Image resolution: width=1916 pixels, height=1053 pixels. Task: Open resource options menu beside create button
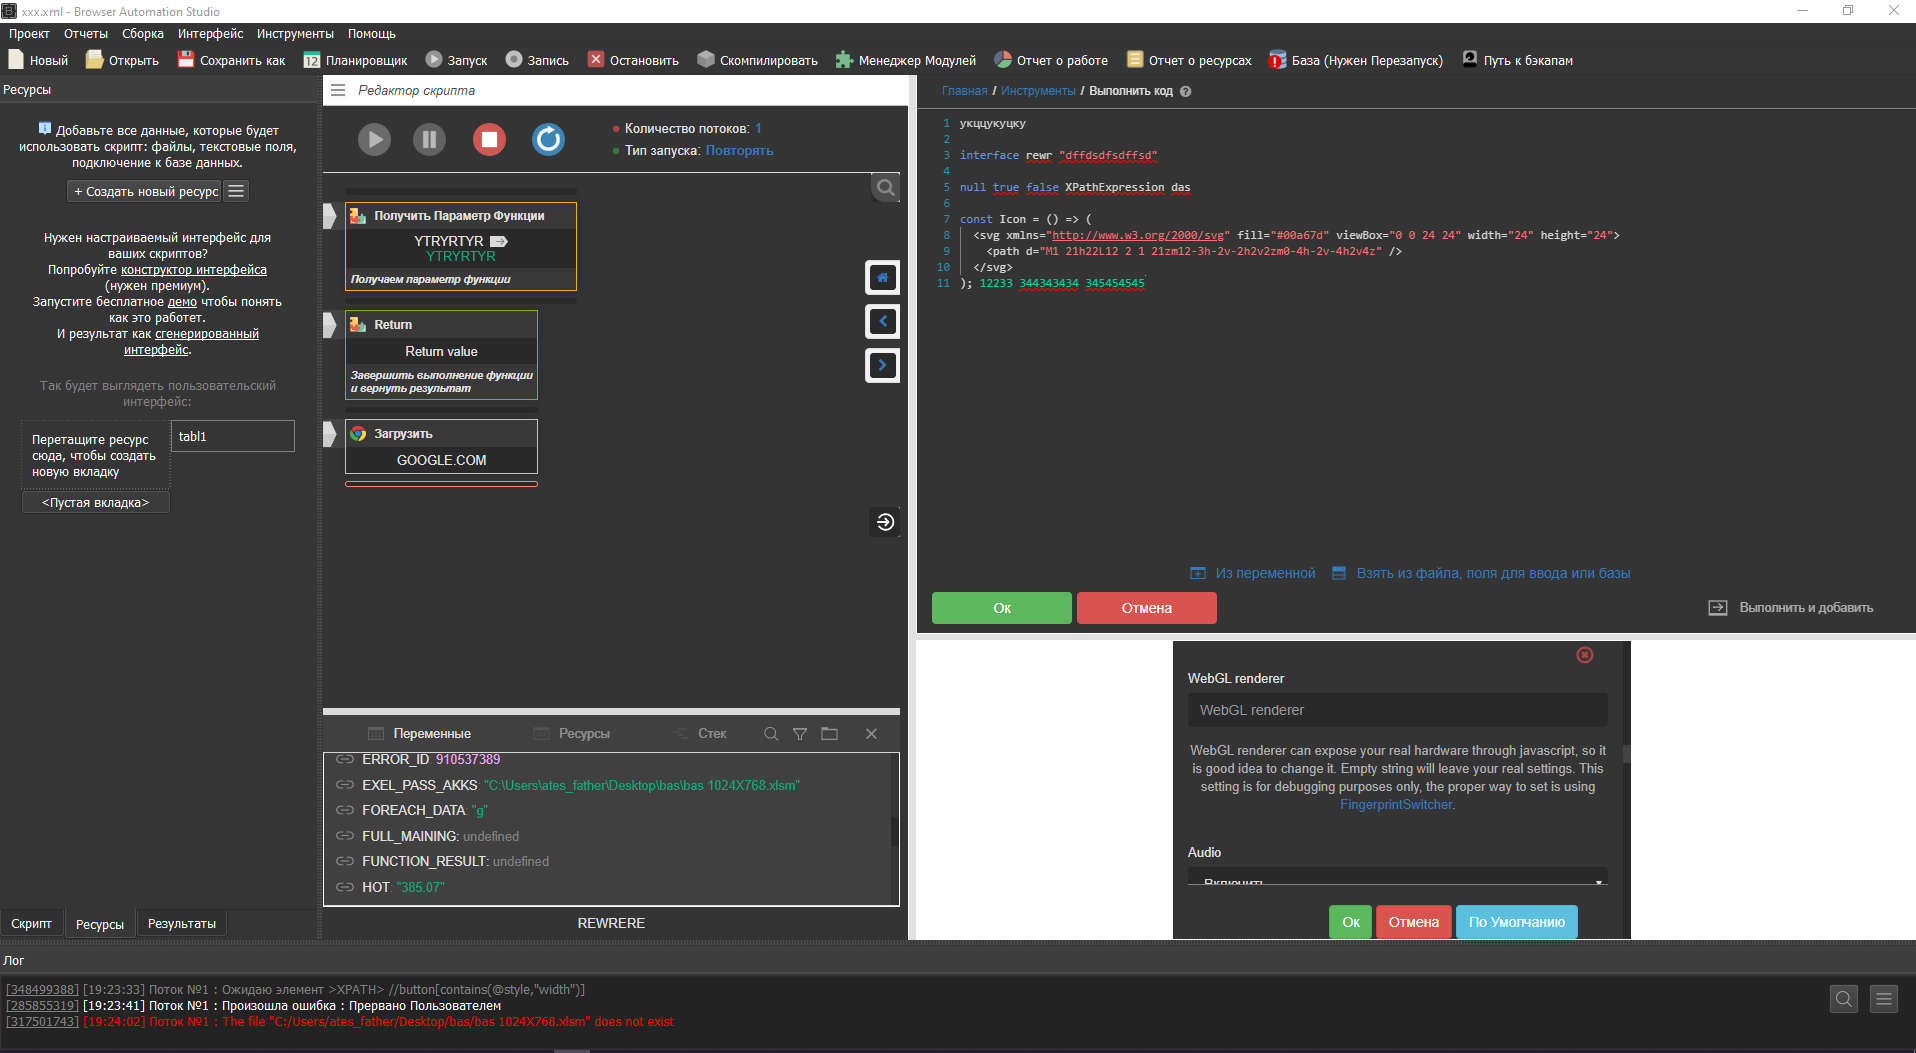(x=236, y=191)
